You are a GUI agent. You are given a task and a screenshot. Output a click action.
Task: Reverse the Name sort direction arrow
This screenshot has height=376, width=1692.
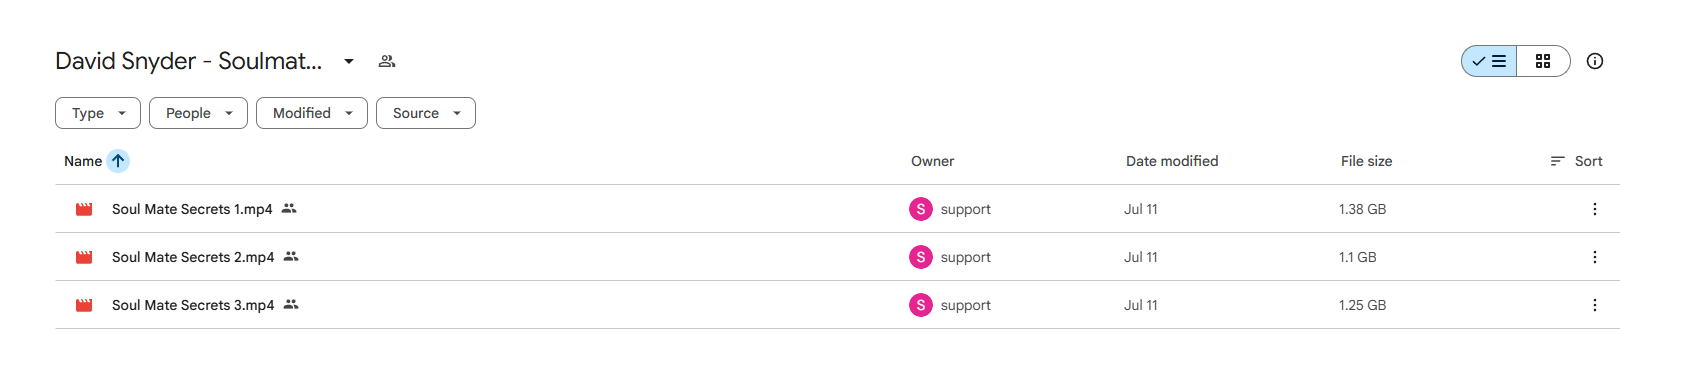[x=118, y=161]
